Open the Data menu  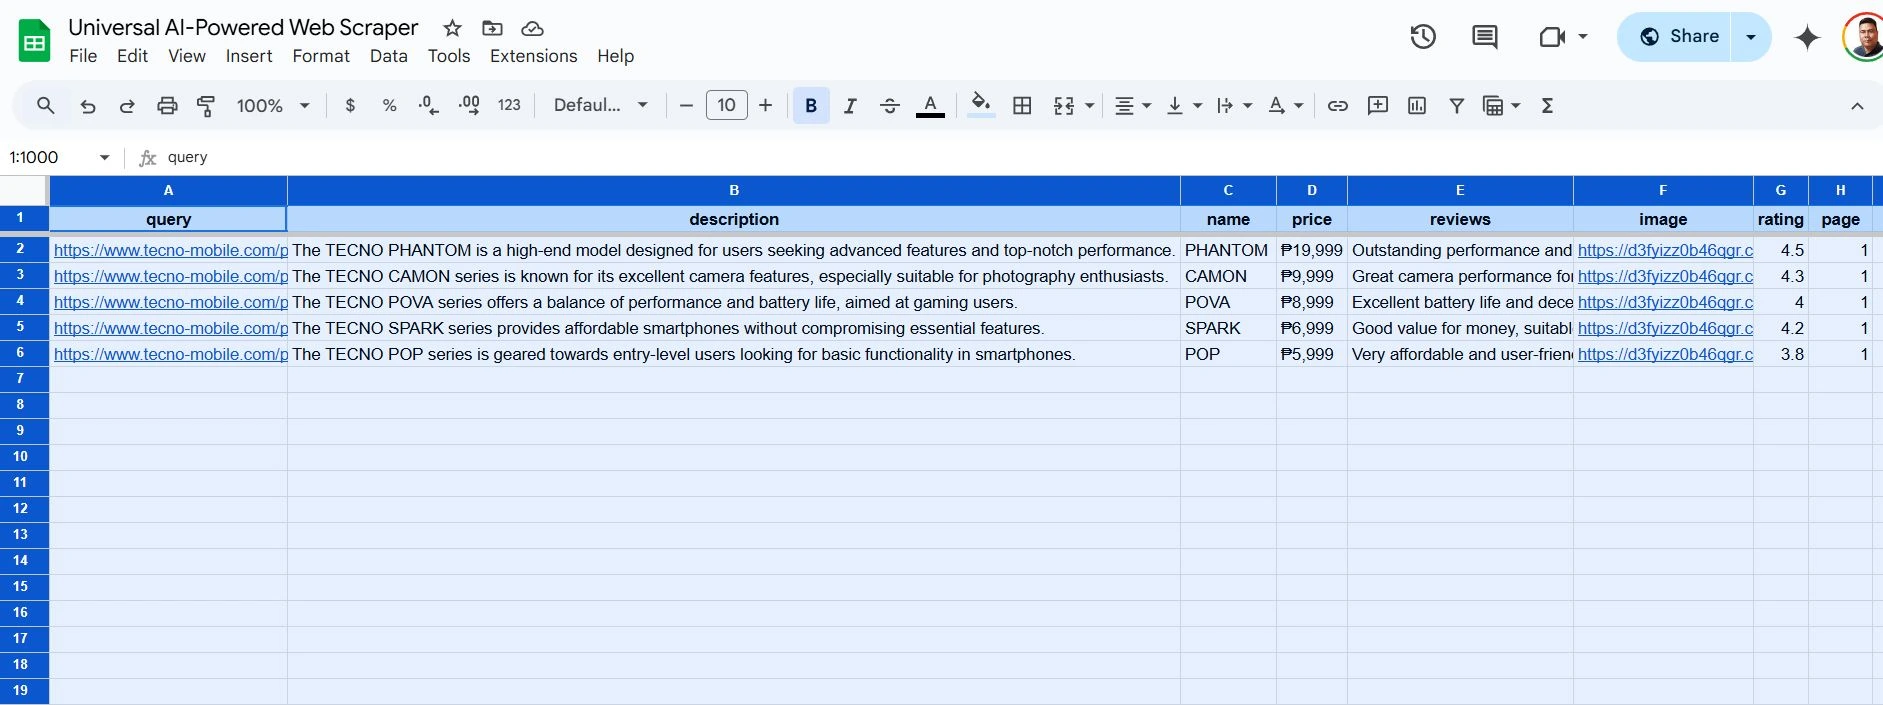click(388, 56)
